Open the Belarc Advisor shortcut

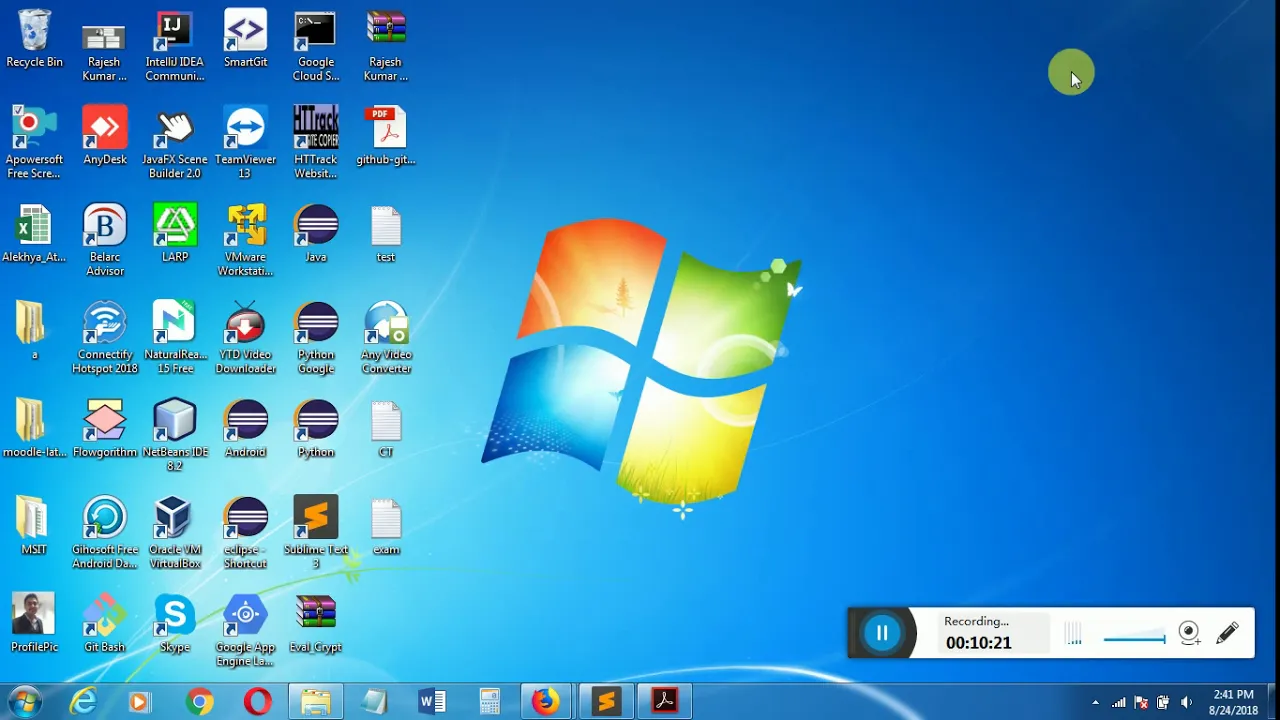[x=105, y=240]
